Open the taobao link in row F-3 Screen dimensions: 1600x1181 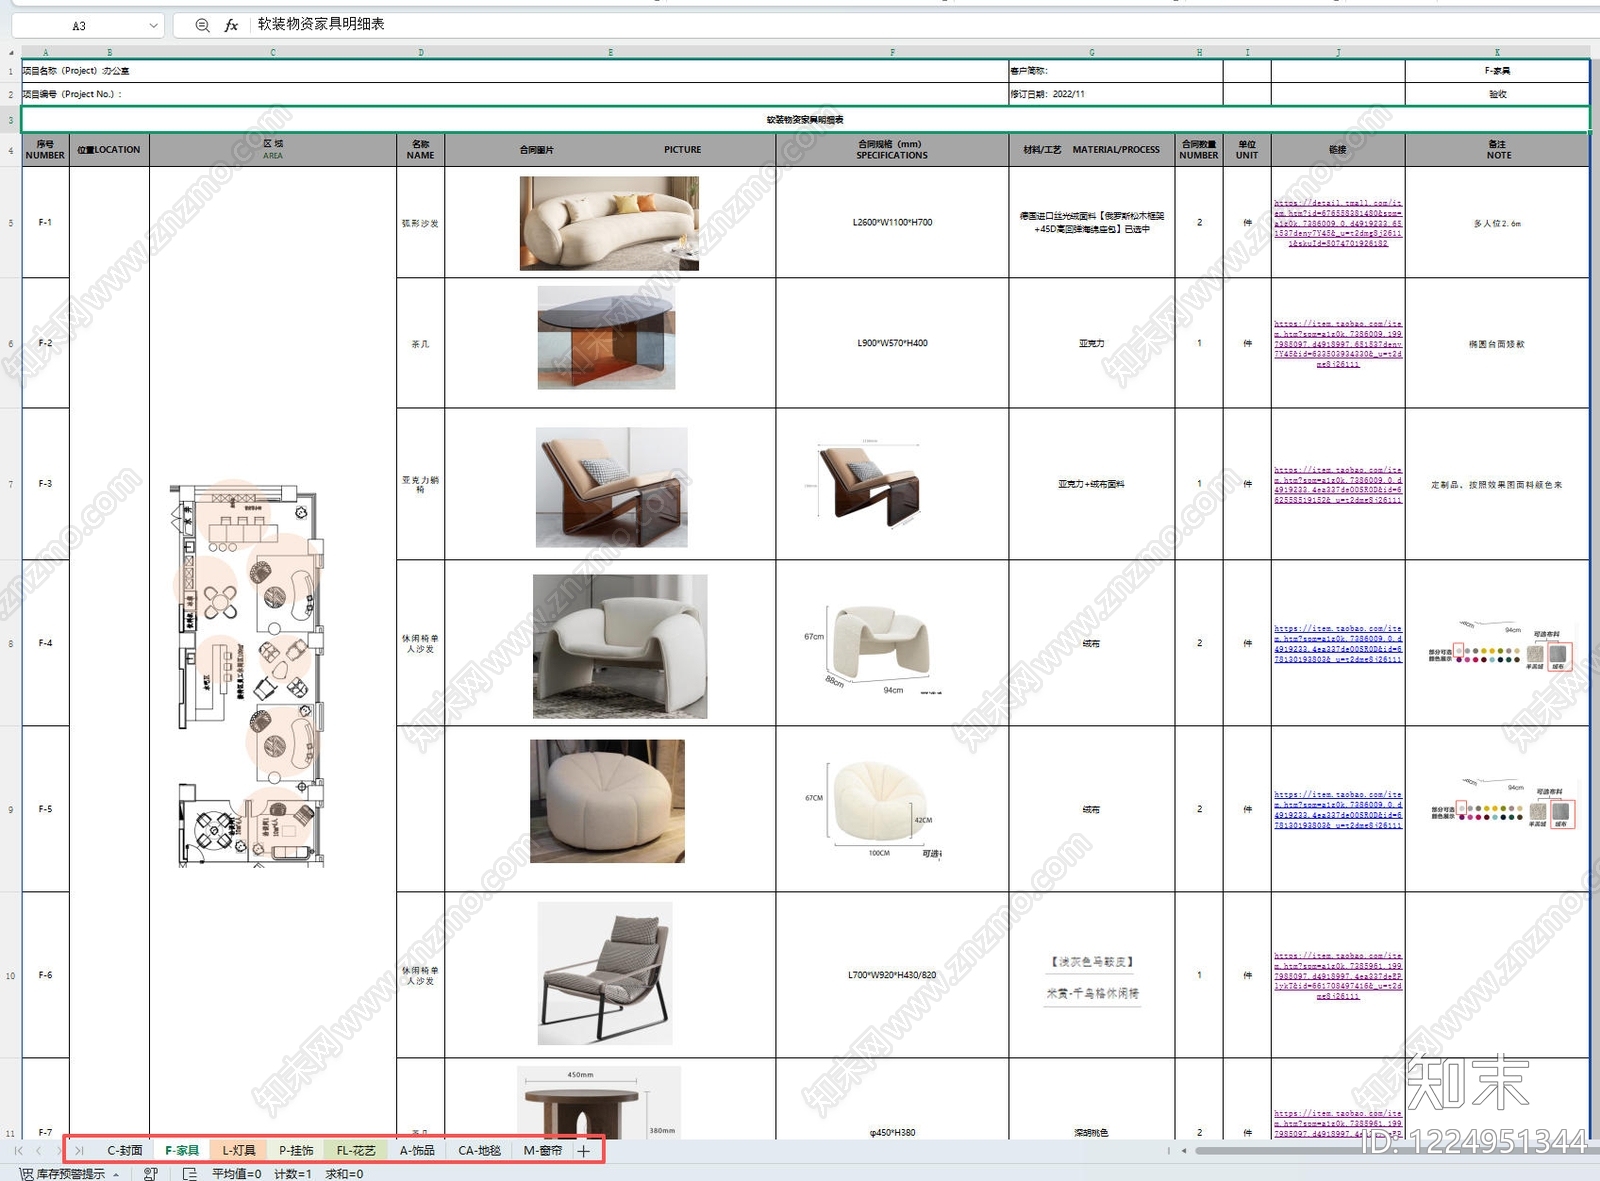click(x=1338, y=484)
